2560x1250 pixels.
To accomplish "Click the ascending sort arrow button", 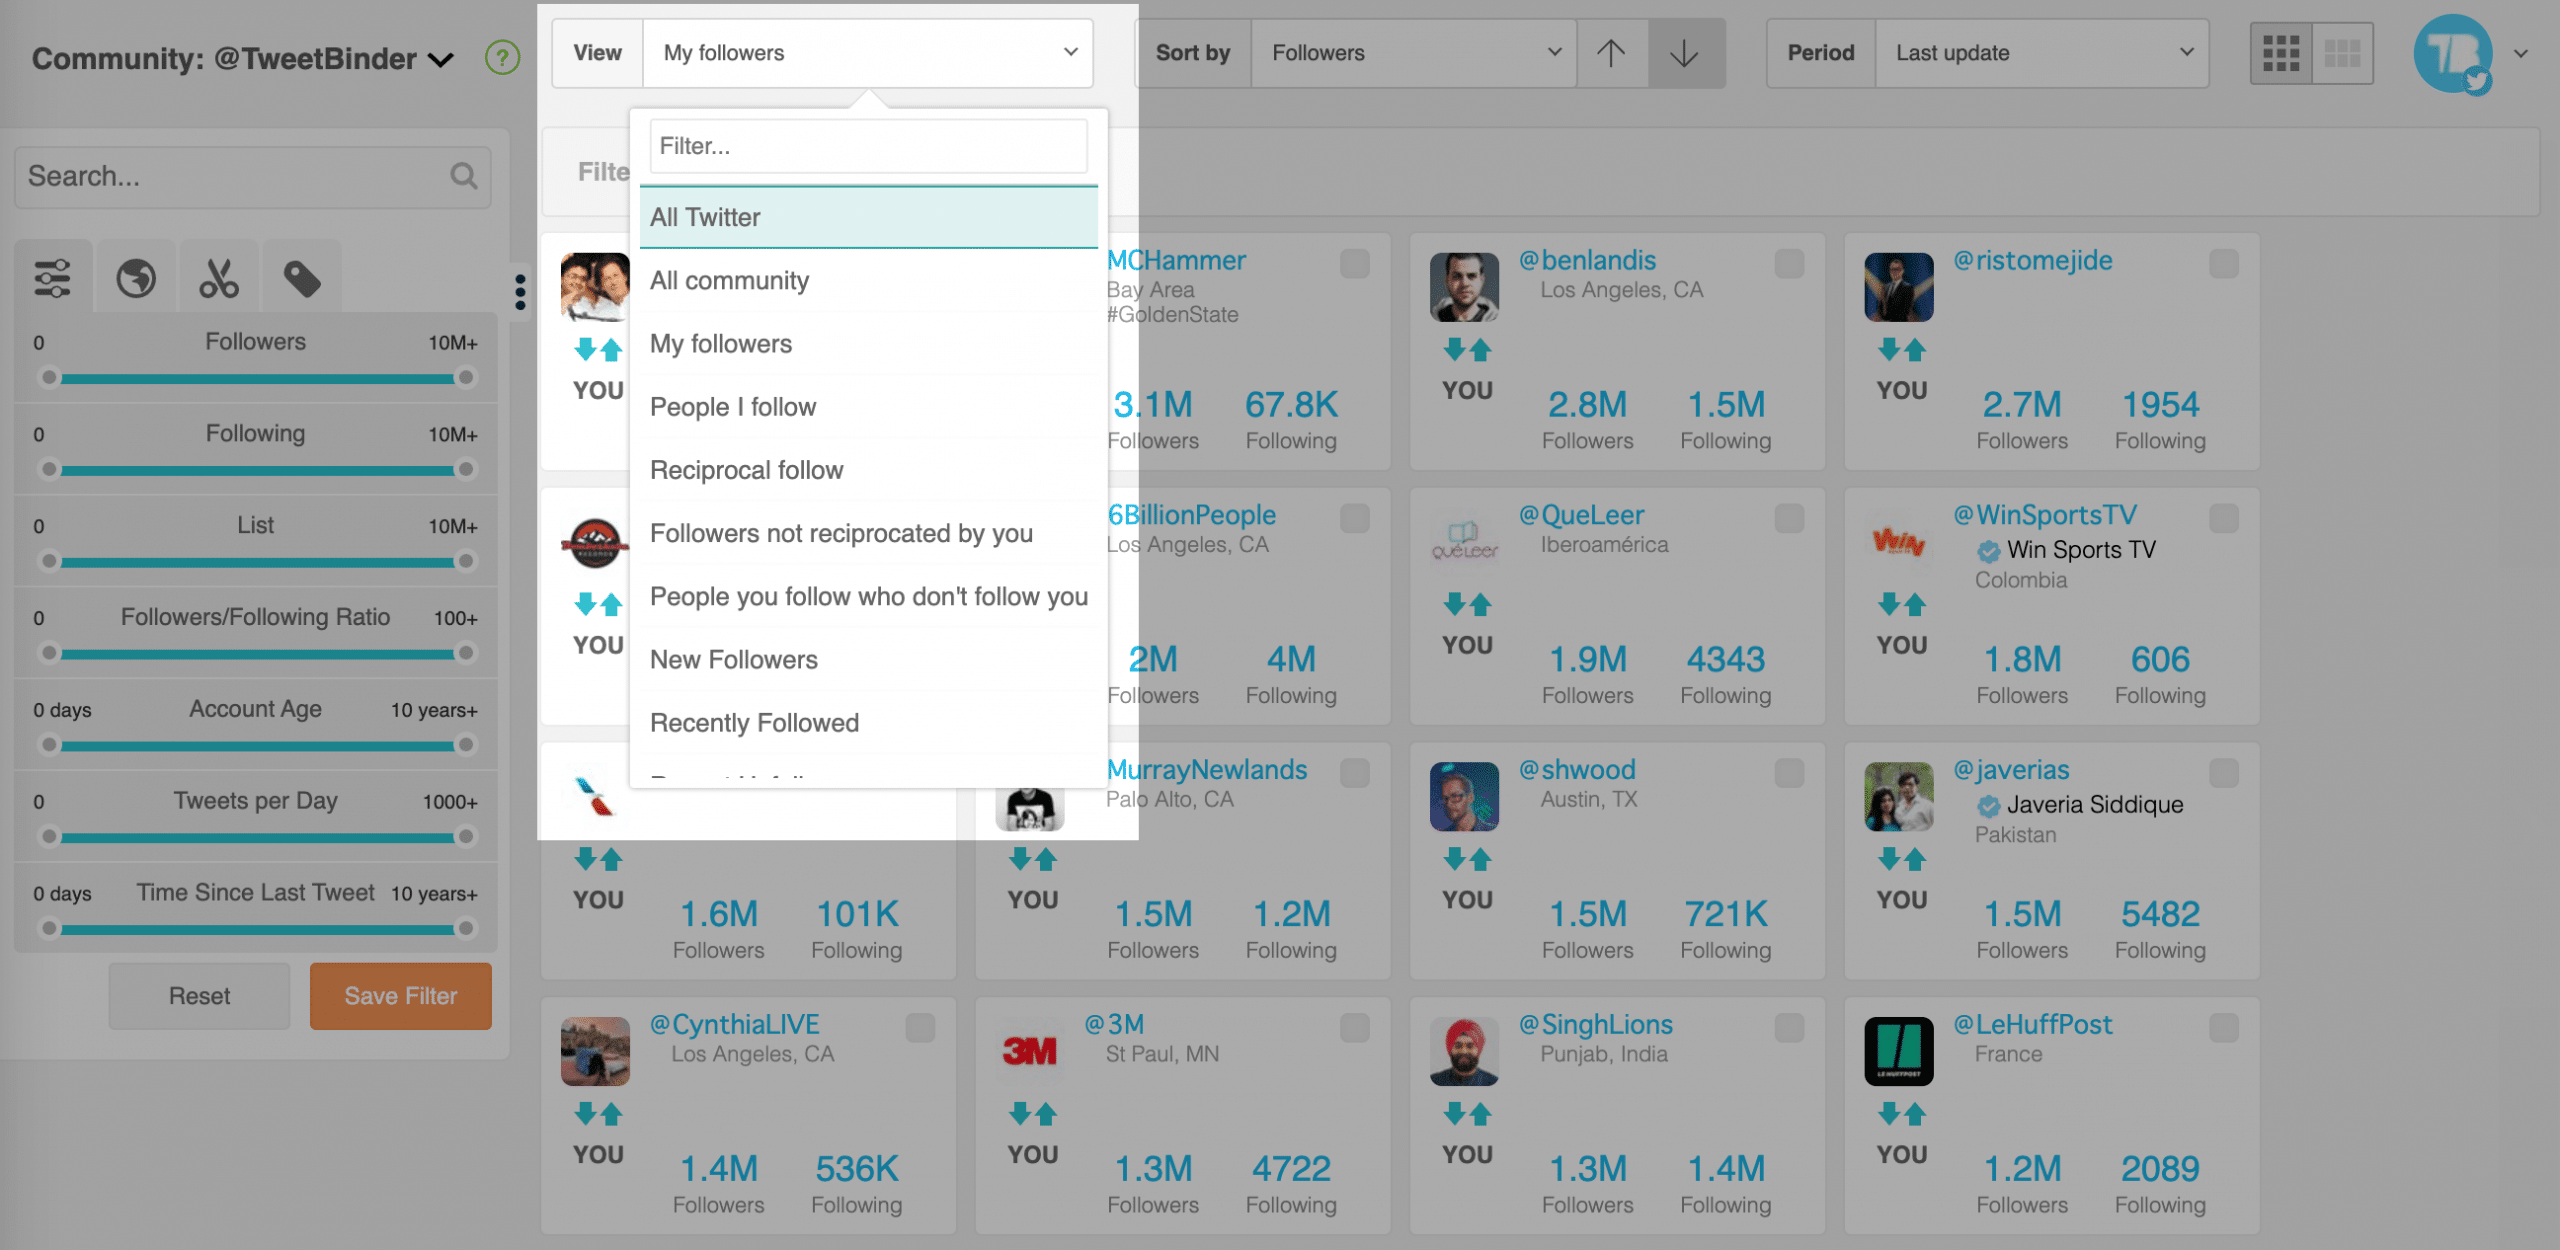I will 1611,52.
